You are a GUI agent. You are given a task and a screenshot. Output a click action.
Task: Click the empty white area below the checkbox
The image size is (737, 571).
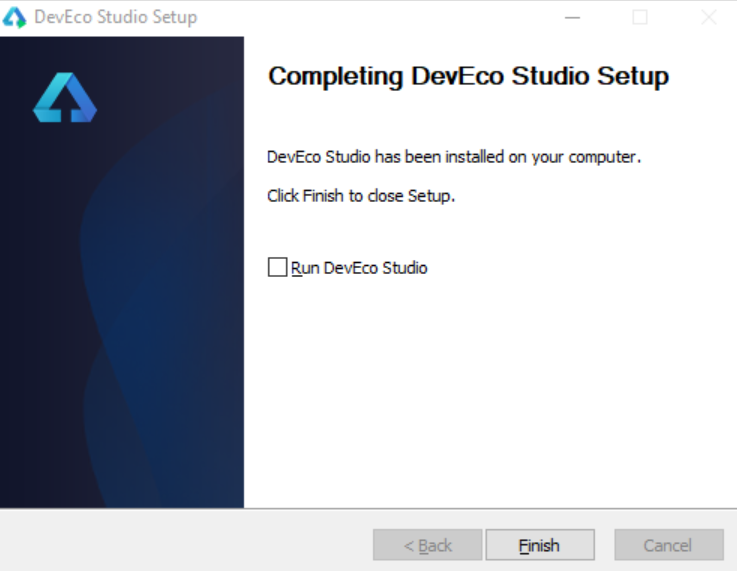tap(489, 390)
